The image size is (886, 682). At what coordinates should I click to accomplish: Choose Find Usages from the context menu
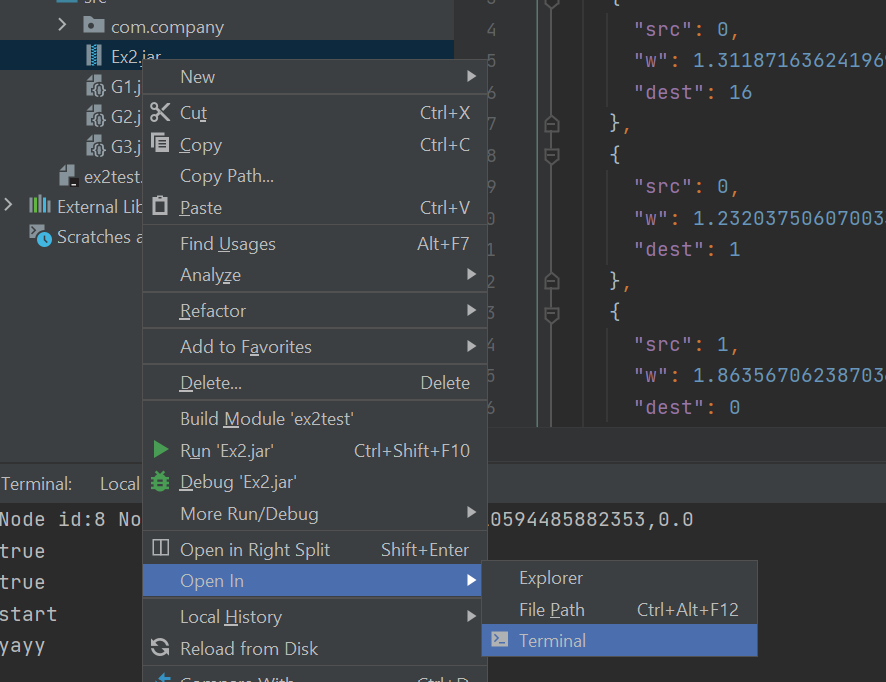(227, 243)
